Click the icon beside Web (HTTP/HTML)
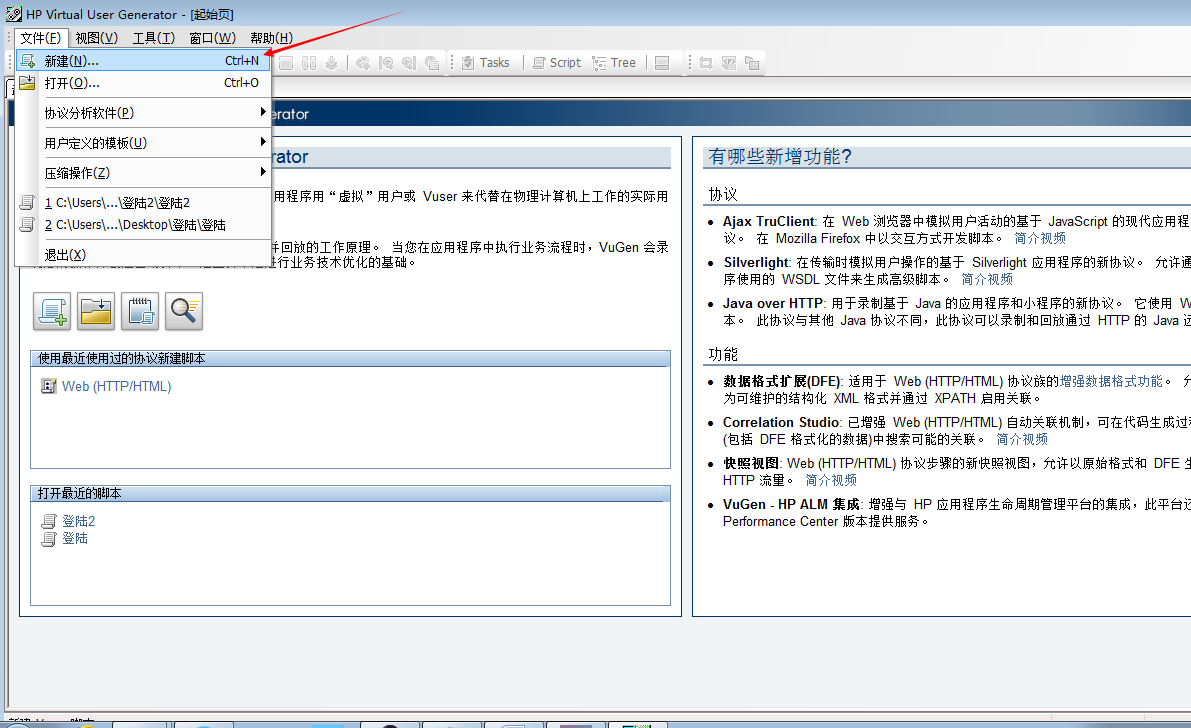The width and height of the screenshot is (1191, 728). tap(49, 386)
